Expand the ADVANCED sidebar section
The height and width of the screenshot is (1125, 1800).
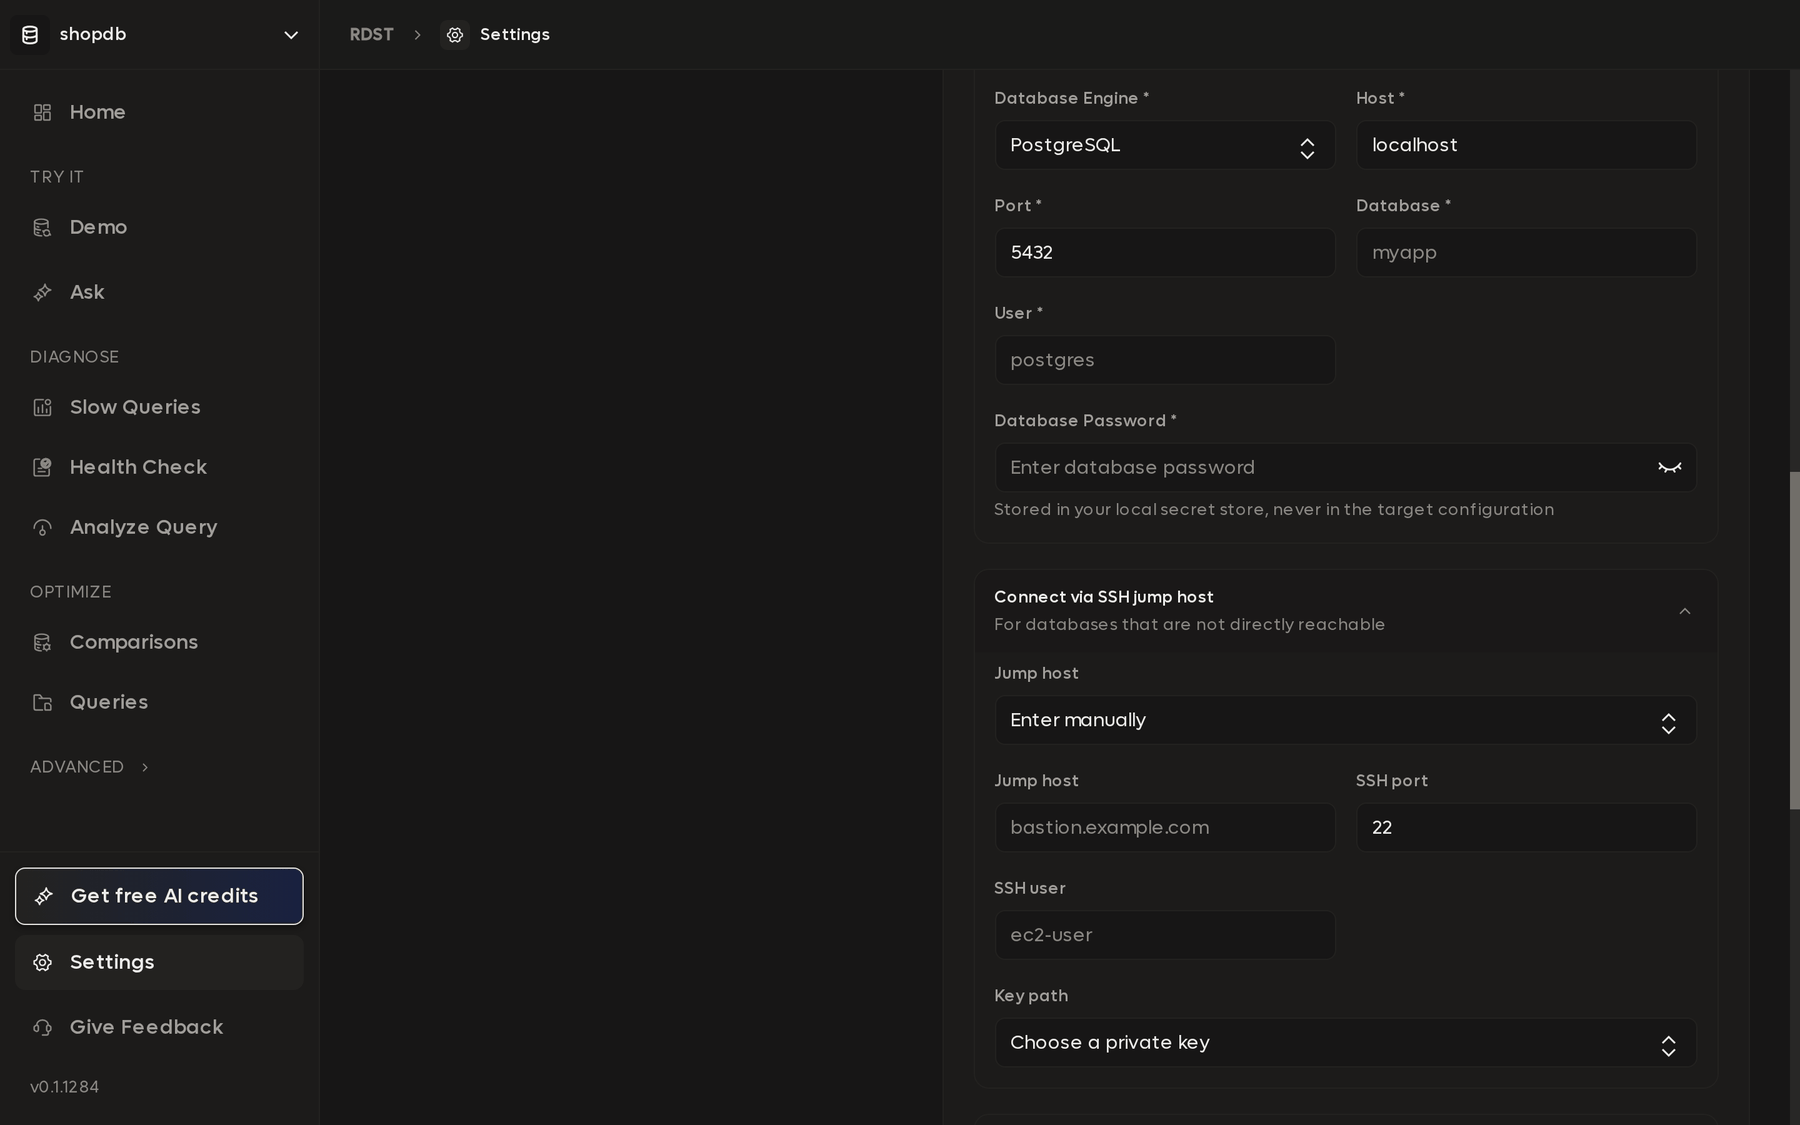pos(90,767)
